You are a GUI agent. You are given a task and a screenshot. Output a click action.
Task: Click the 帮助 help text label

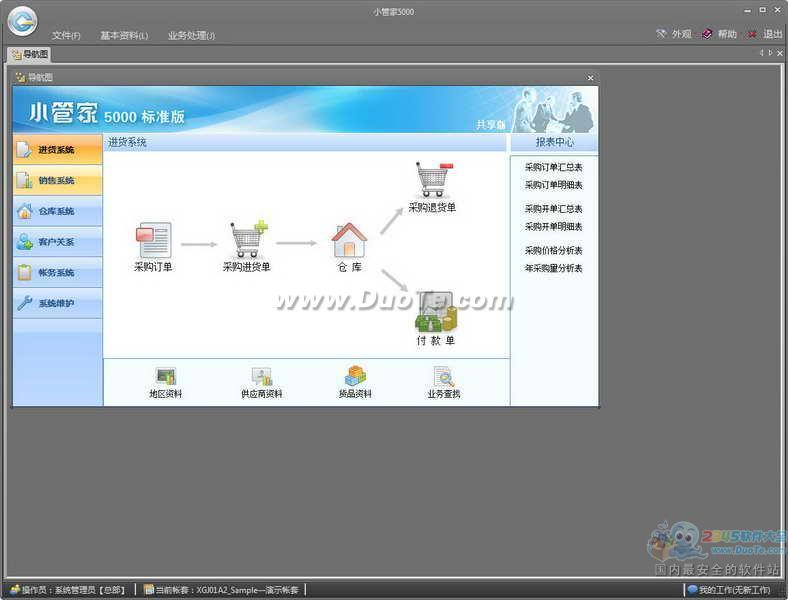click(x=727, y=34)
